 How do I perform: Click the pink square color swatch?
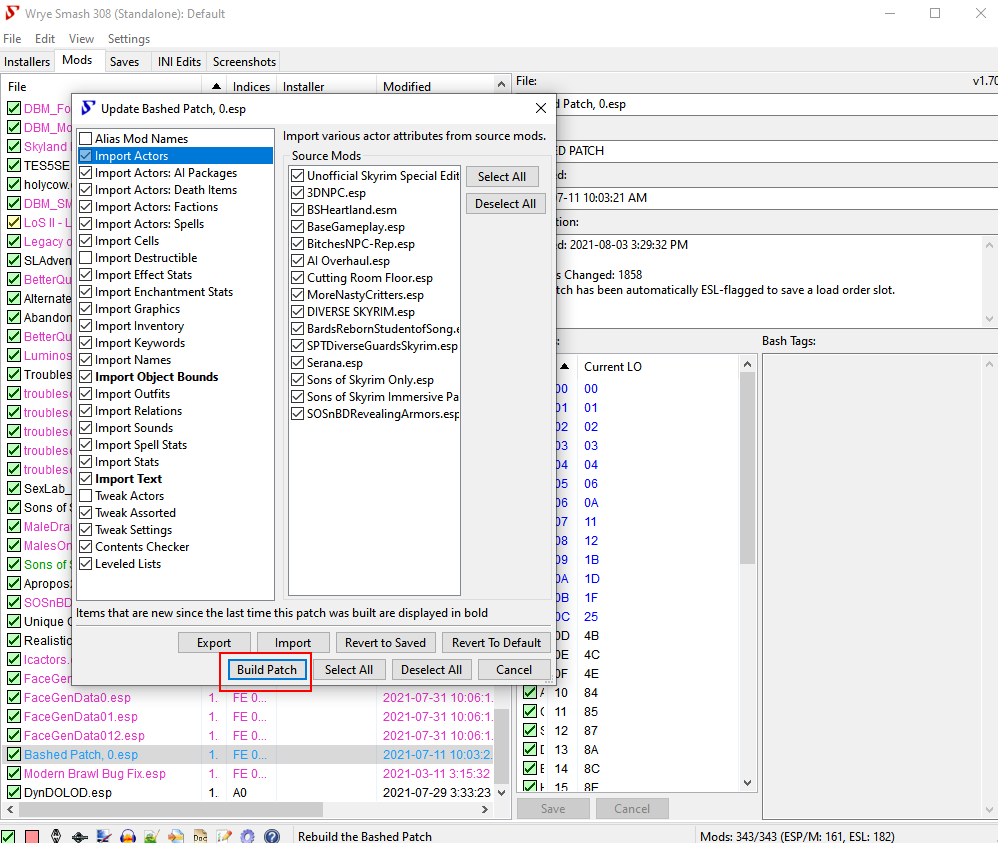click(x=32, y=834)
